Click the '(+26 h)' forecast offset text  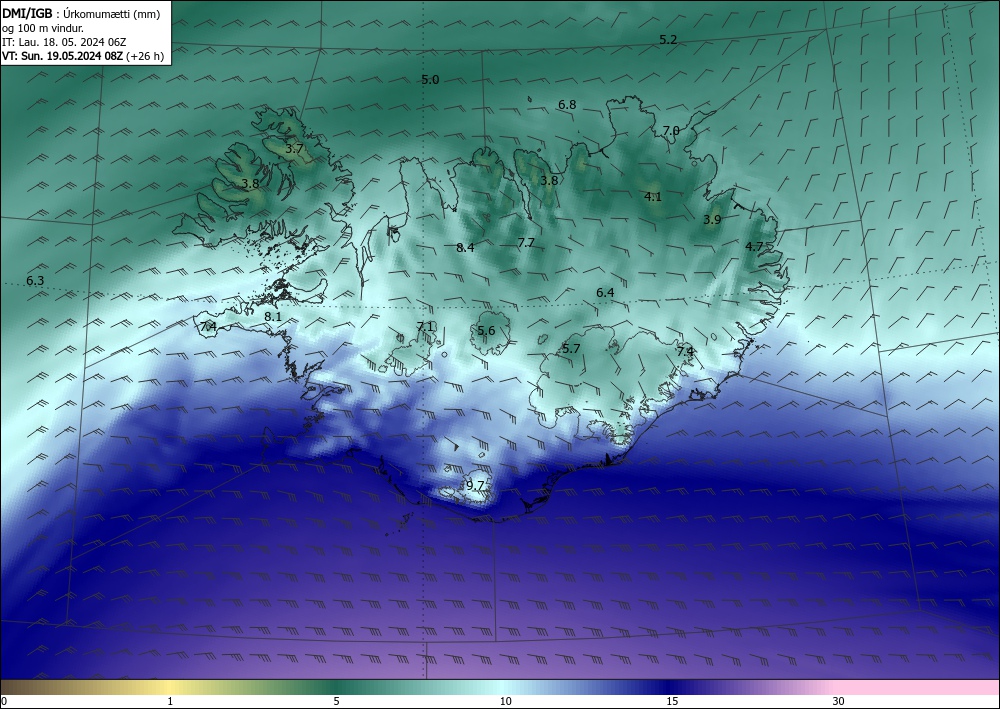coord(145,56)
